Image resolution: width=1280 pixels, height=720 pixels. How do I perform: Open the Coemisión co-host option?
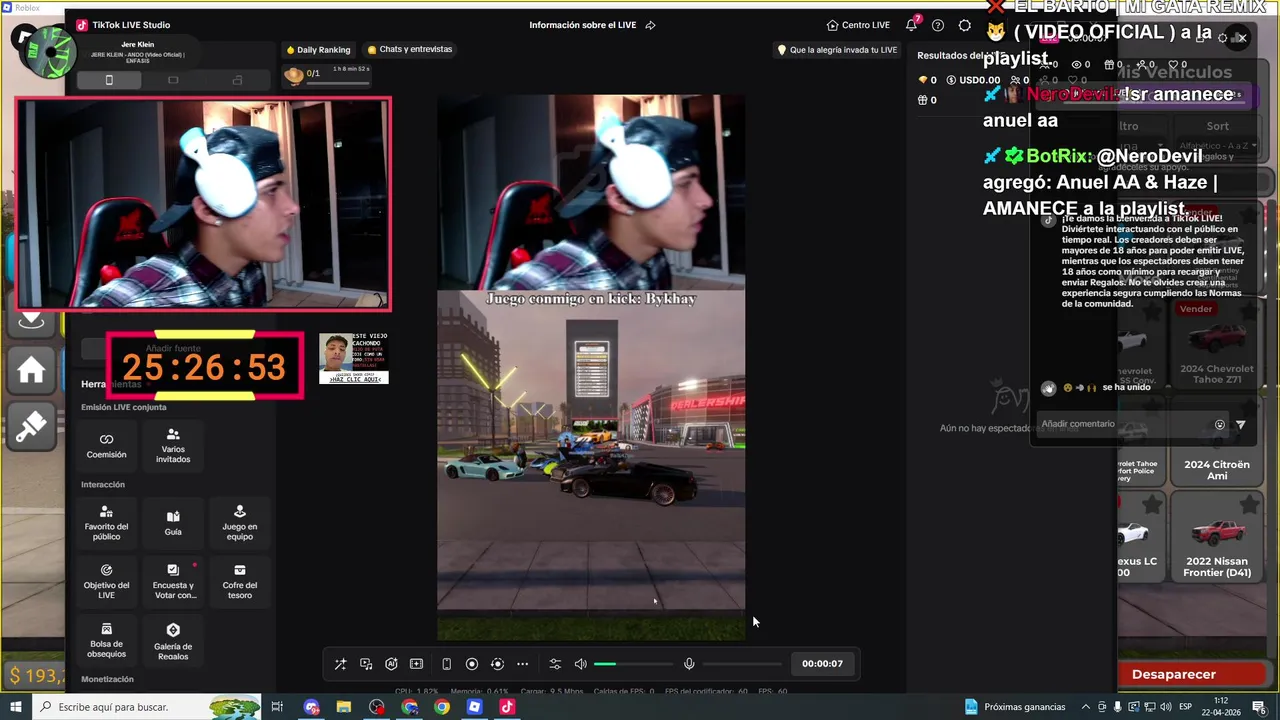tap(106, 445)
